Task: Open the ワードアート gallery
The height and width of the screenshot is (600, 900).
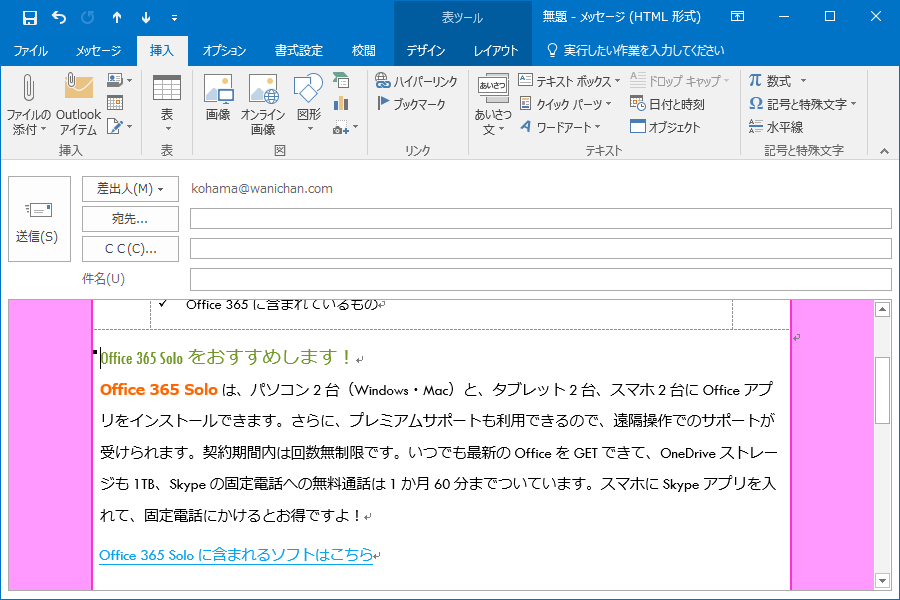Action: coord(559,127)
